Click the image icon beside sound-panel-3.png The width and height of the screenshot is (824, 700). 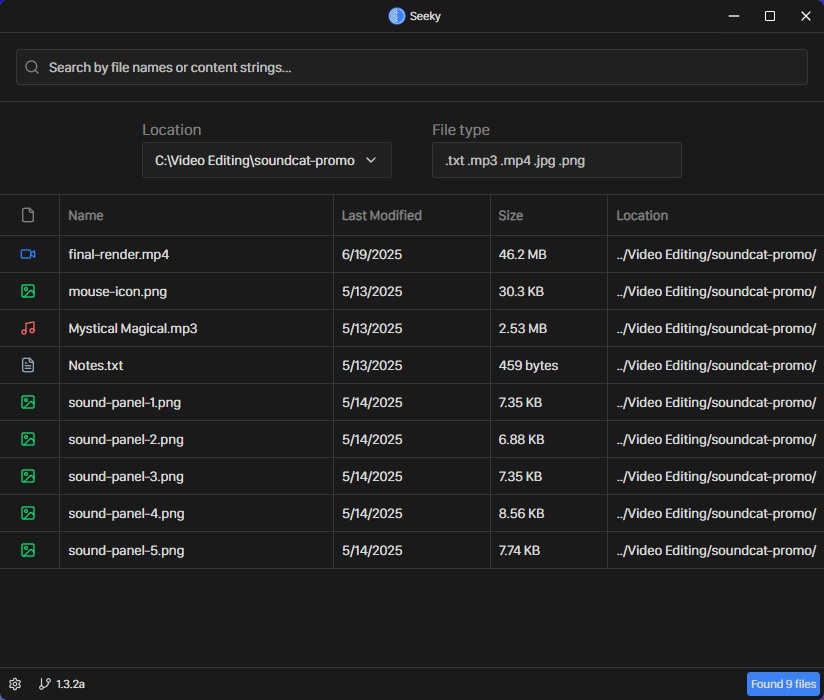[x=28, y=476]
